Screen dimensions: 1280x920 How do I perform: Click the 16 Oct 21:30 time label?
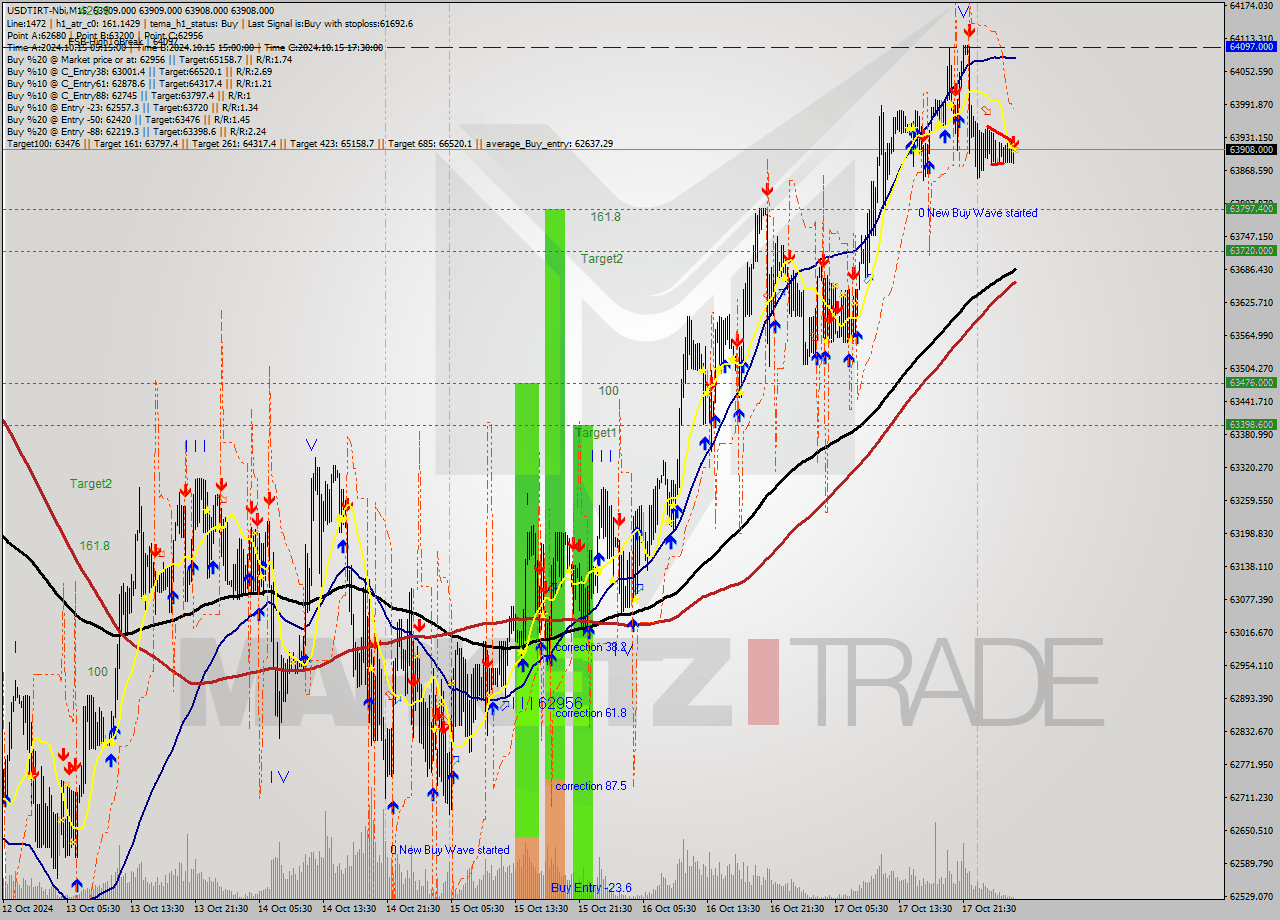[x=797, y=908]
